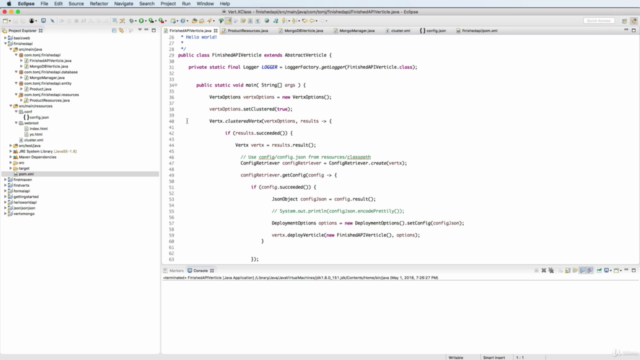Collapse com.tomj.finishedapi.database package

point(16,72)
